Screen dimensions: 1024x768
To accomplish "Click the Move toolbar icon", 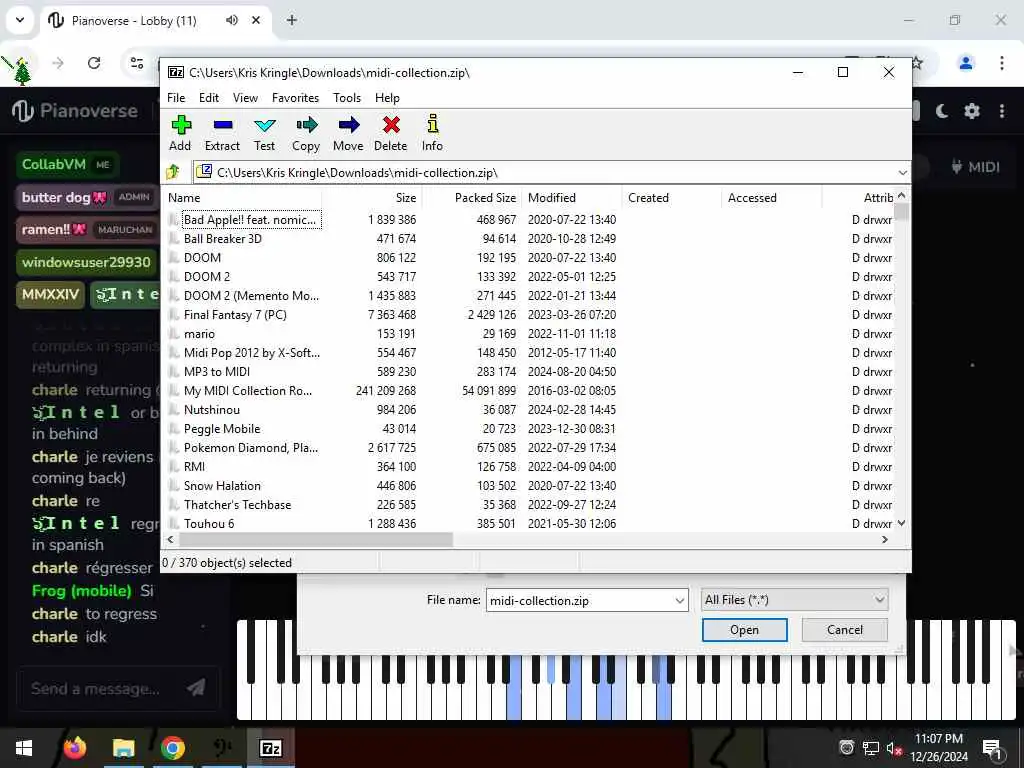I will click(348, 133).
